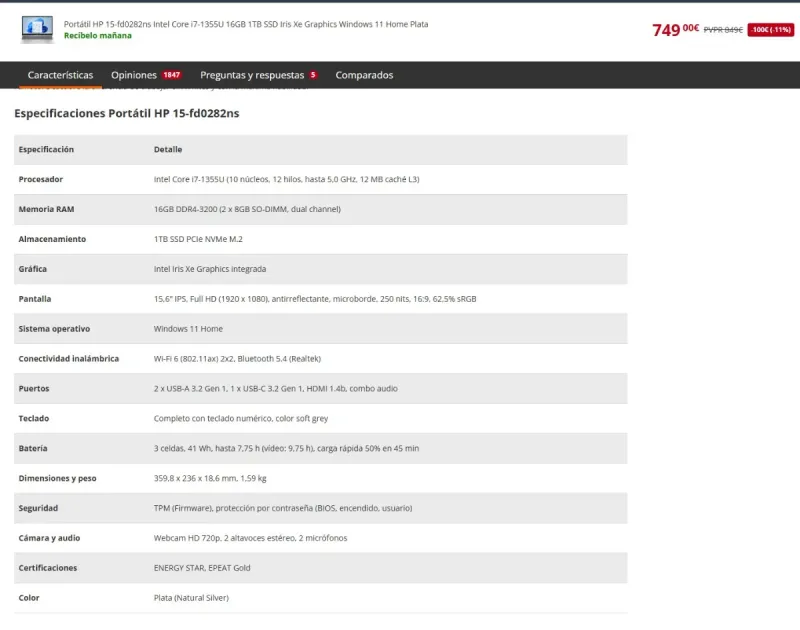Image resolution: width=800 pixels, height=630 pixels.
Task: Click the 'Seguridad' row label
Action: (38, 508)
